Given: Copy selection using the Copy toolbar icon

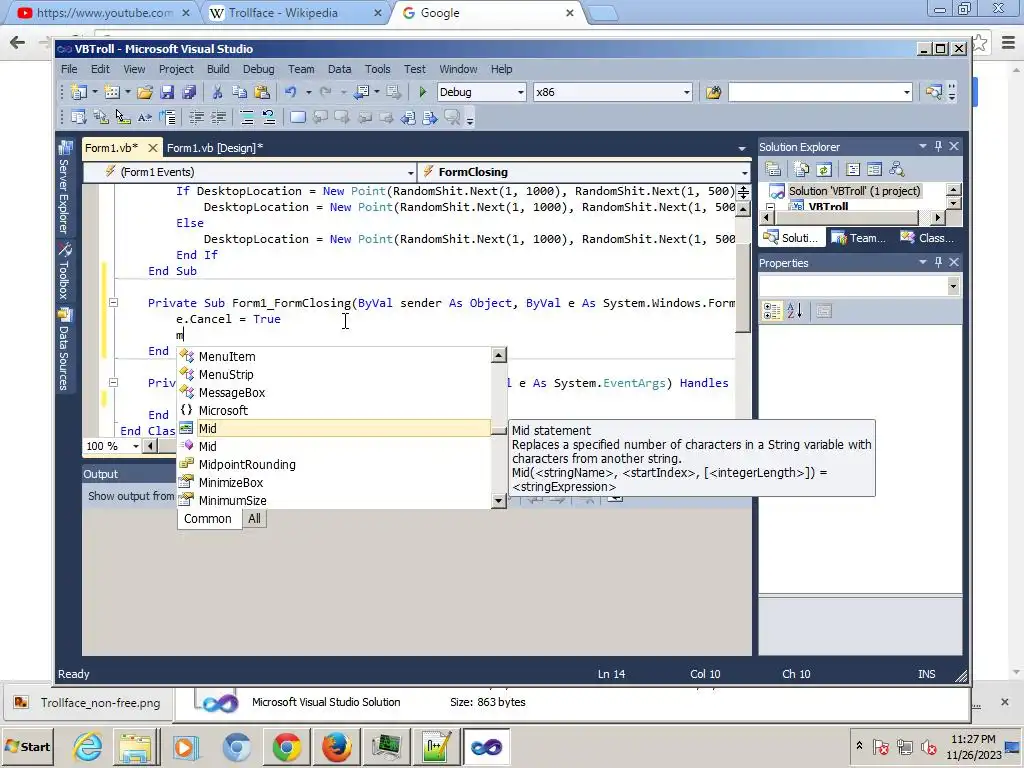Looking at the screenshot, I should tap(239, 92).
